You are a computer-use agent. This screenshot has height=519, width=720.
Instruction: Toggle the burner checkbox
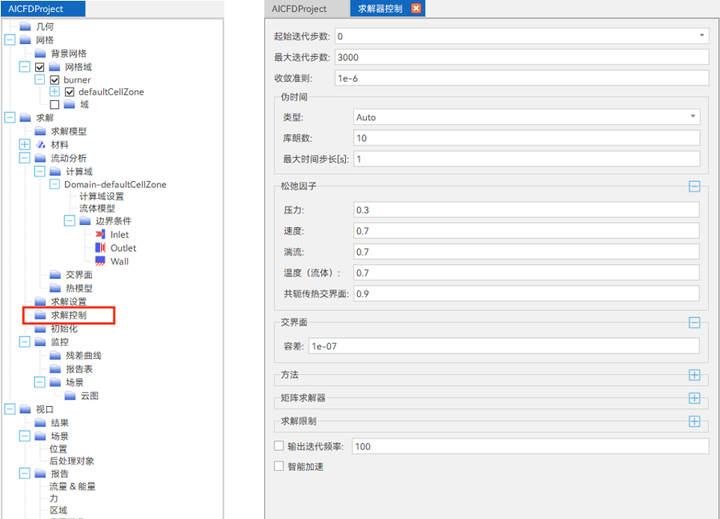tap(55, 80)
